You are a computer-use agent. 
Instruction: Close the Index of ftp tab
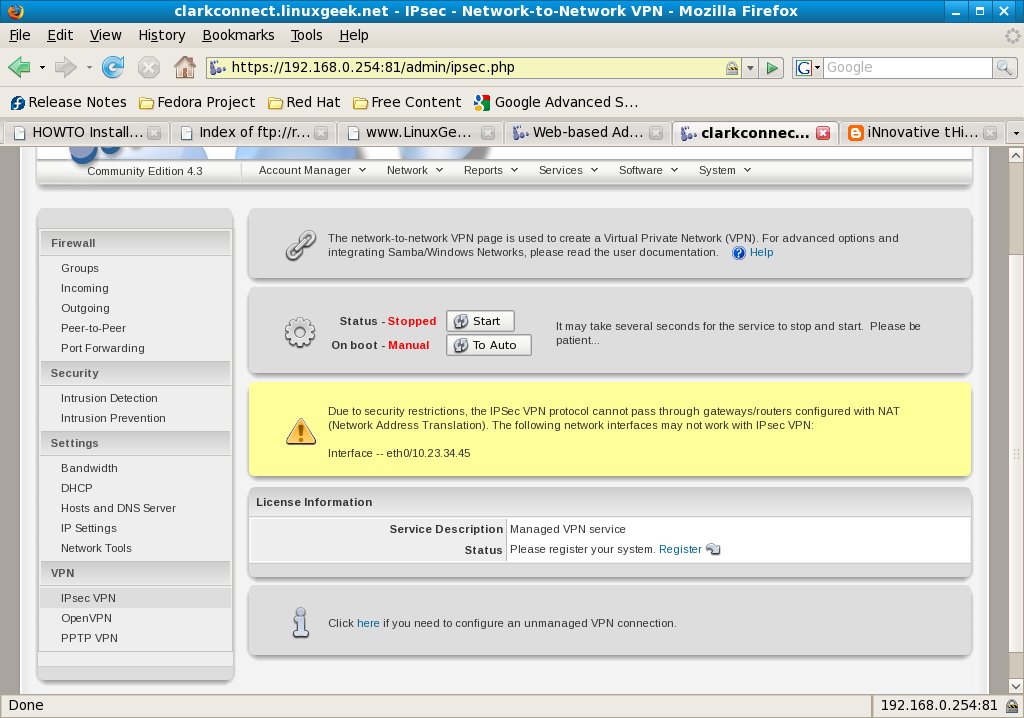[321, 133]
